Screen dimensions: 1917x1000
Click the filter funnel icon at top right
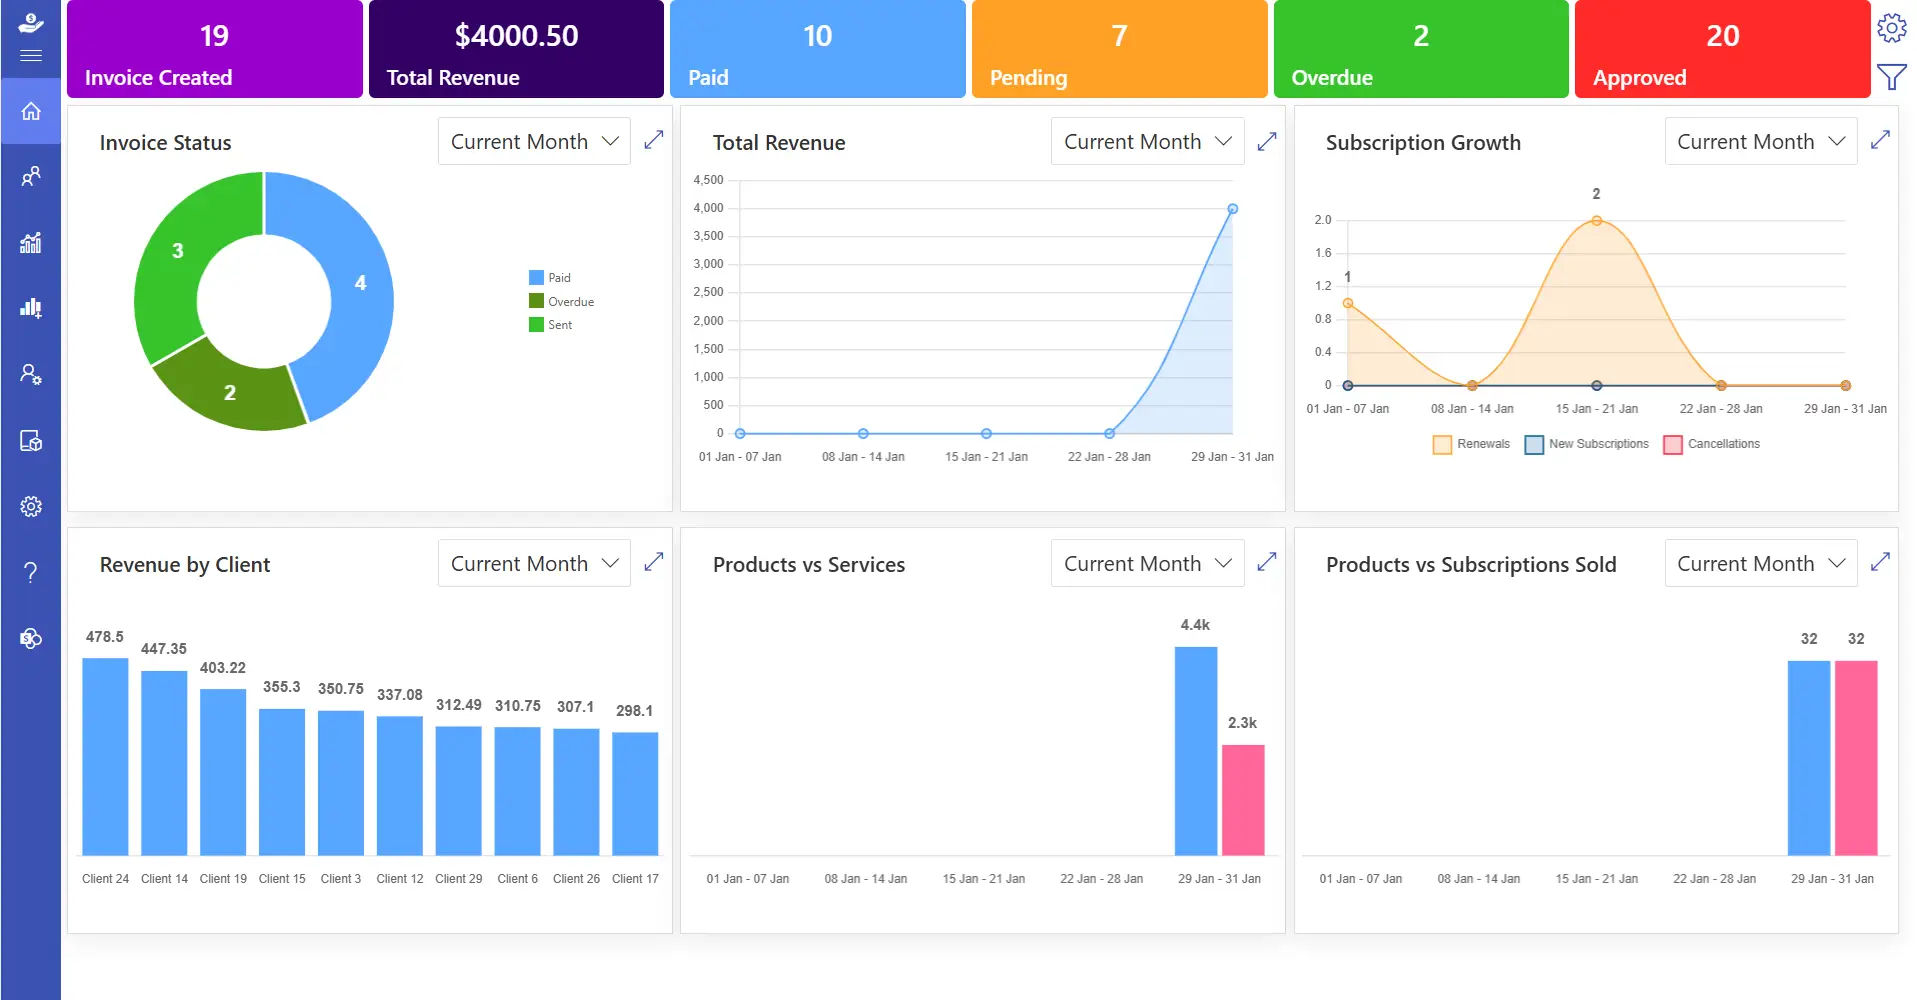(1891, 75)
